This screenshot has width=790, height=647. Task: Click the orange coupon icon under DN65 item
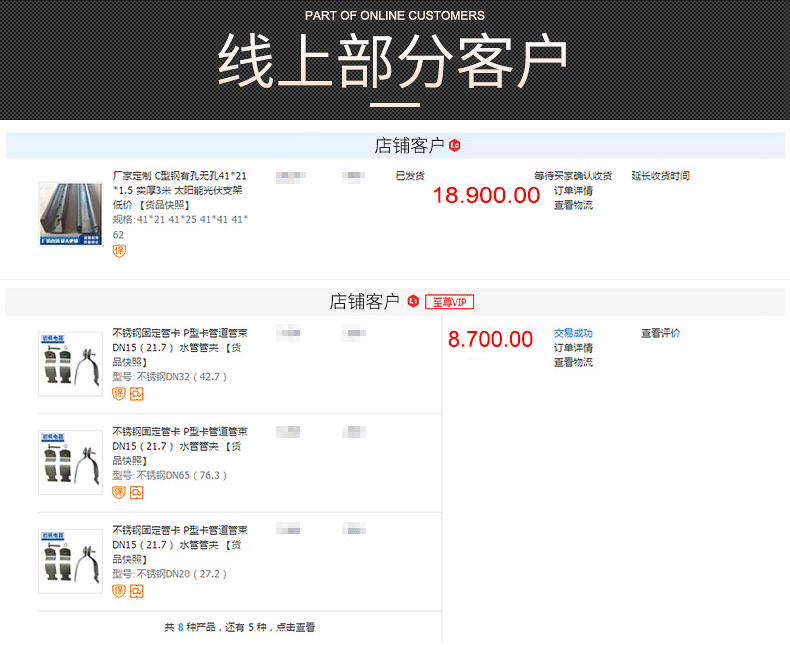coord(137,492)
